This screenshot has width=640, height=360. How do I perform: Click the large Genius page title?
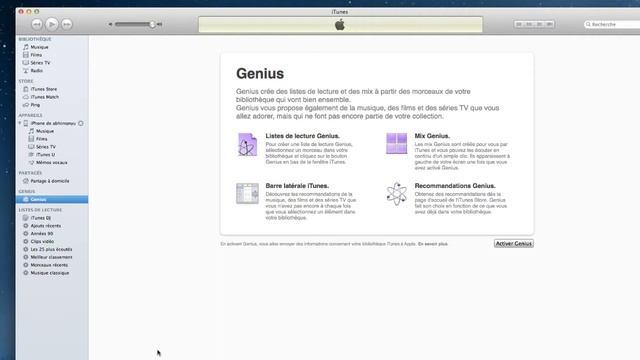tap(260, 74)
